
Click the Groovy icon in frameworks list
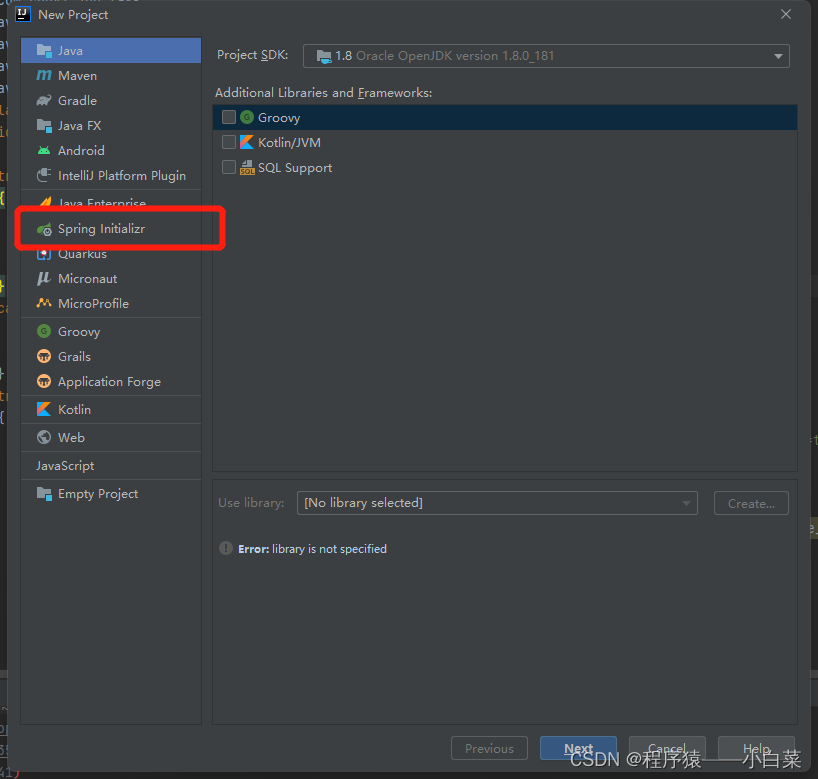point(247,117)
